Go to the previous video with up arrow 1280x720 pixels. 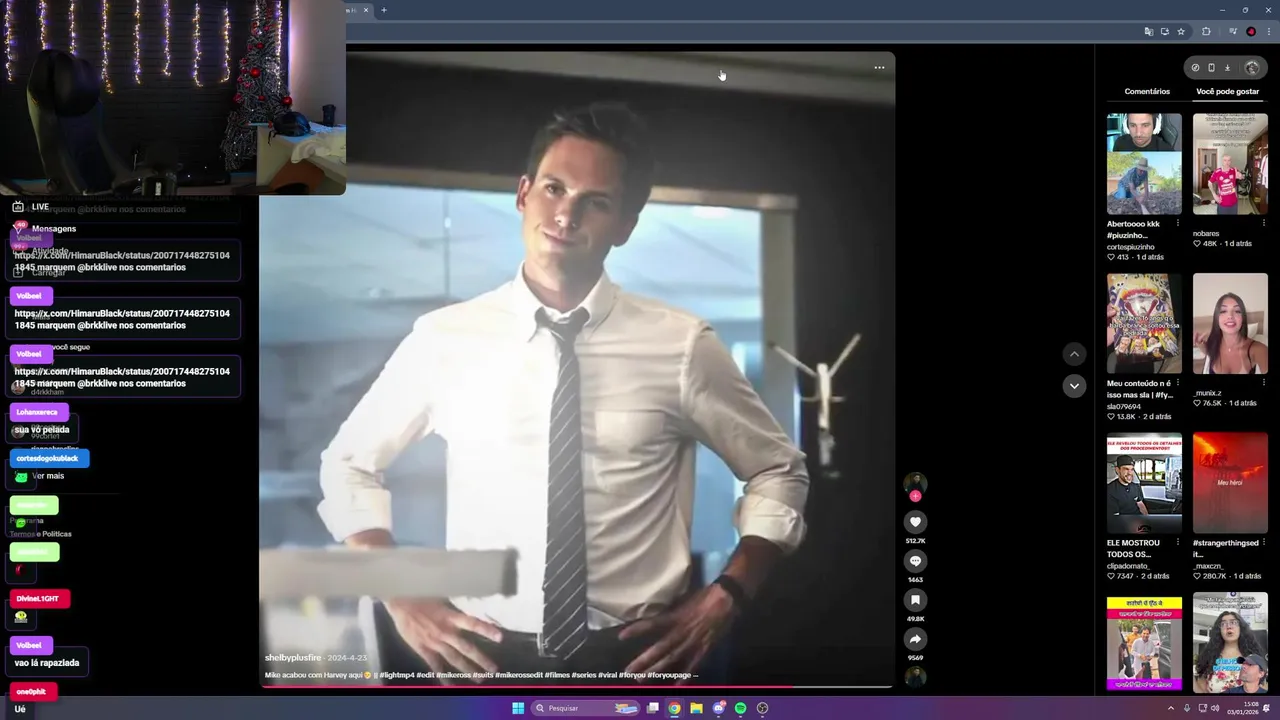pos(1074,354)
